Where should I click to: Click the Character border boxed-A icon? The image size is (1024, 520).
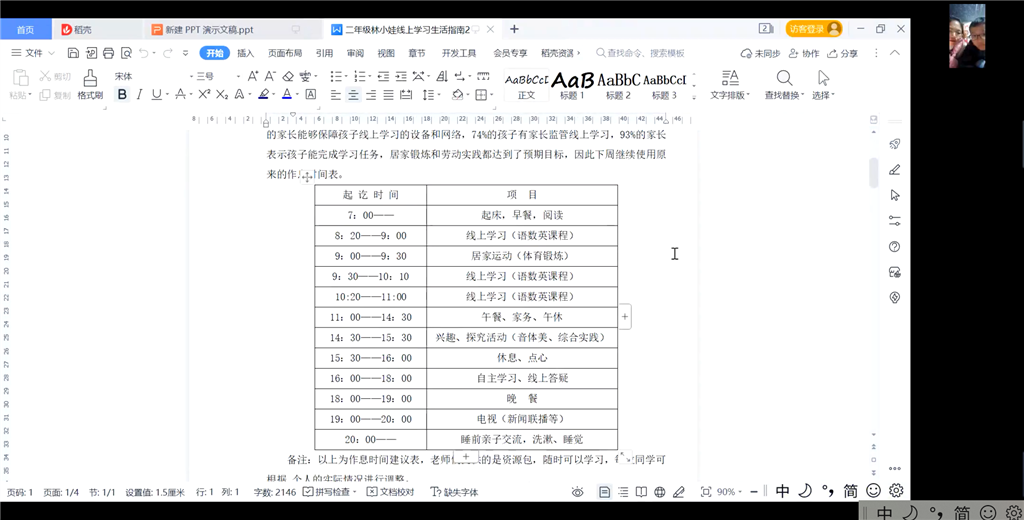point(311,95)
